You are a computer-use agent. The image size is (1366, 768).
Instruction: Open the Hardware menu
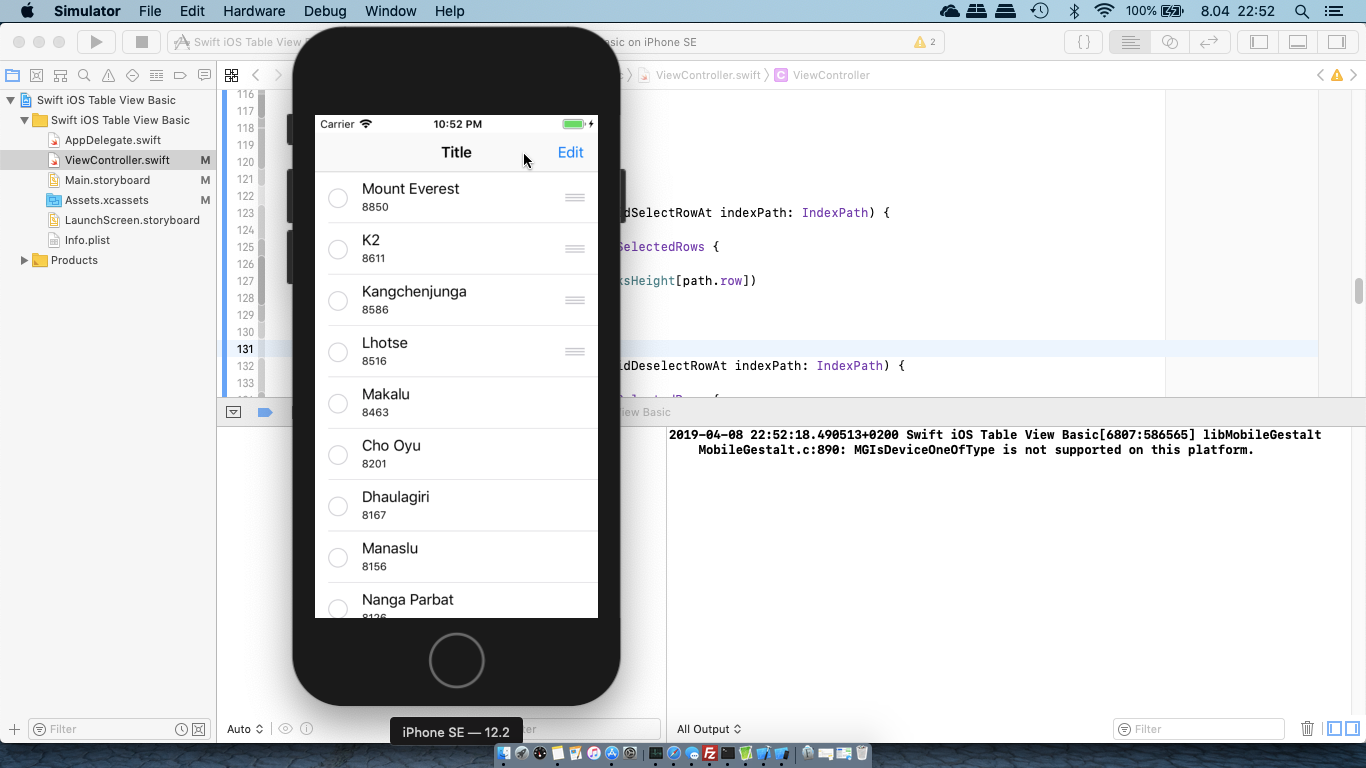point(254,11)
